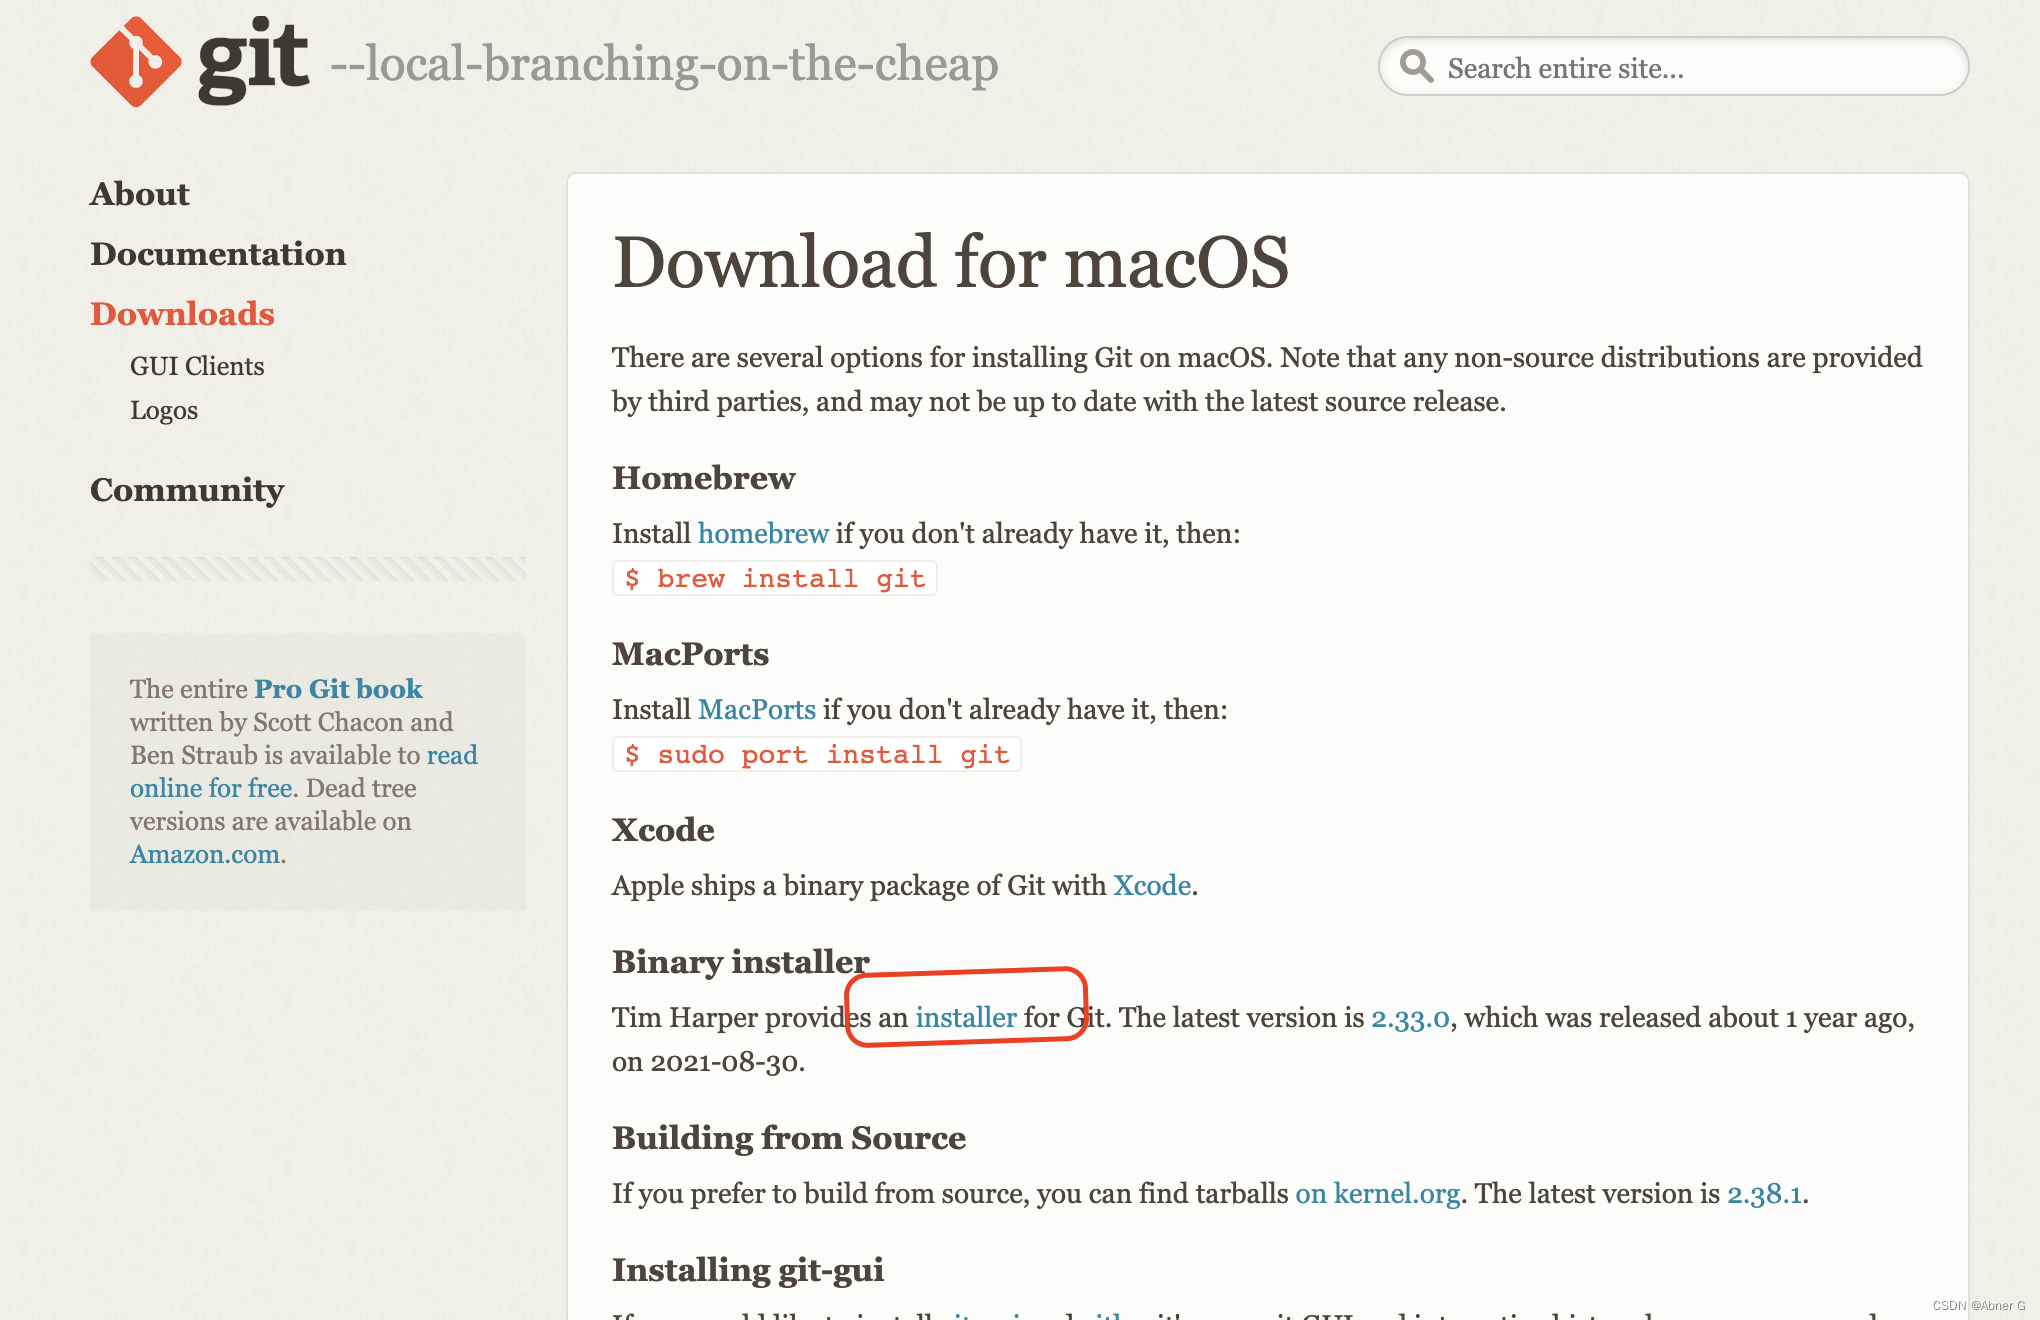2040x1320 pixels.
Task: Click the Homebrew section heading
Action: (704, 478)
